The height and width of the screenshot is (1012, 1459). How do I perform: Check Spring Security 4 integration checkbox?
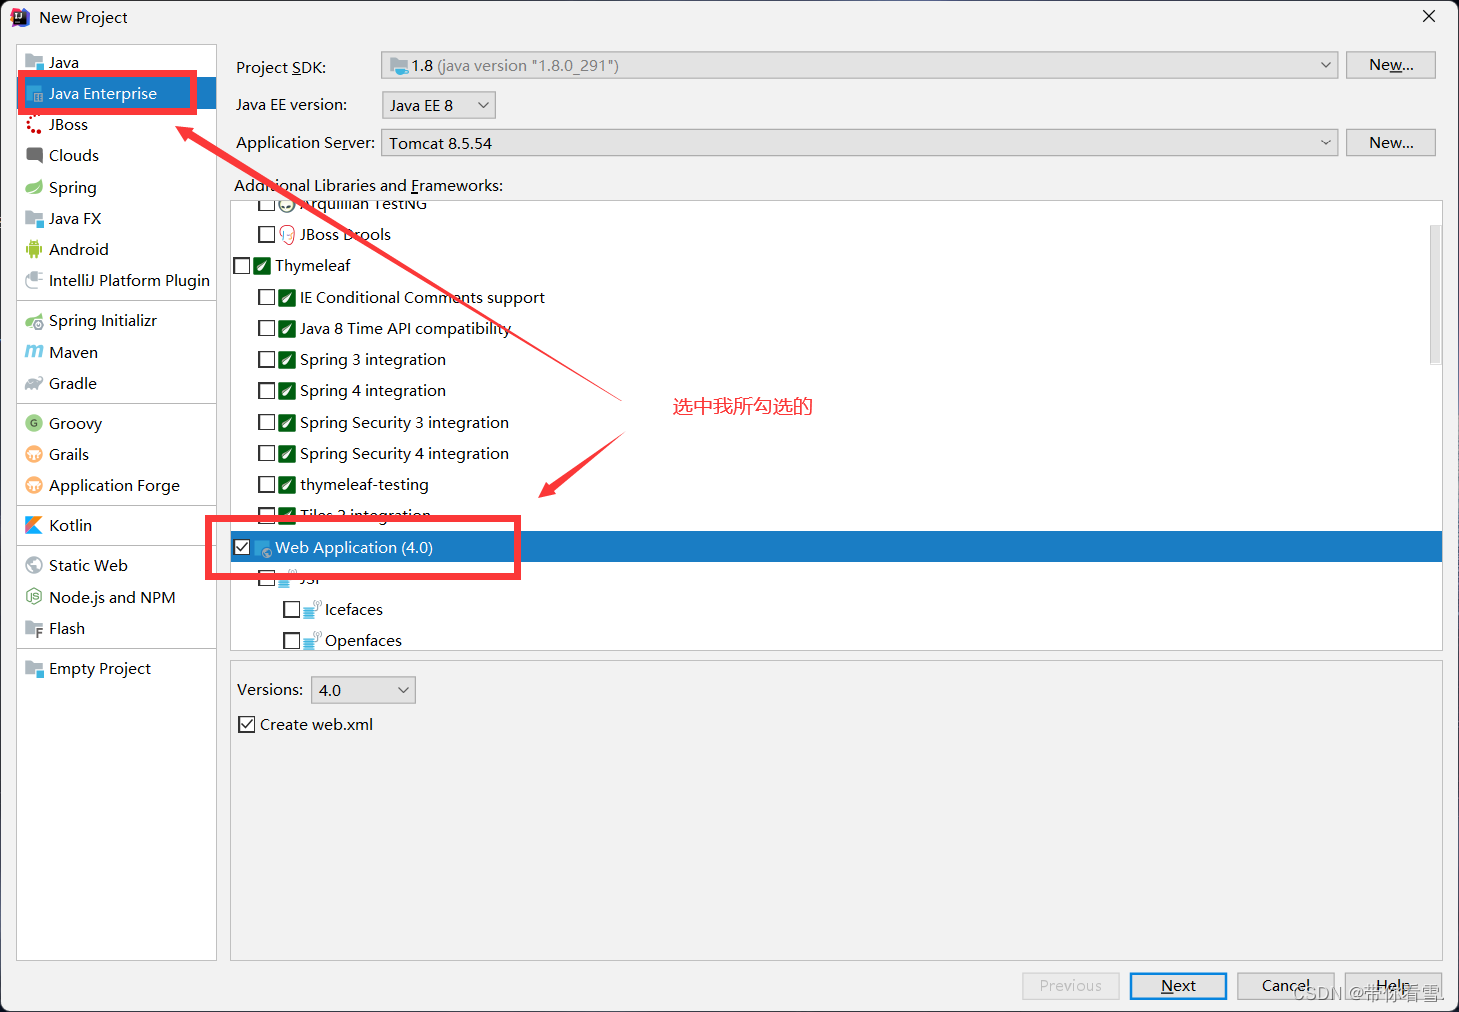(x=267, y=453)
